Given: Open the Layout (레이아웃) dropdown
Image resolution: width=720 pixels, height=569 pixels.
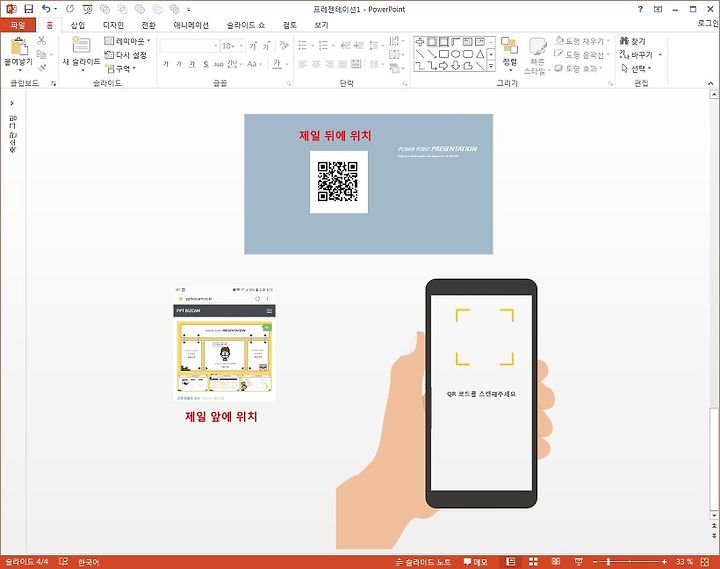Looking at the screenshot, I should [127, 41].
